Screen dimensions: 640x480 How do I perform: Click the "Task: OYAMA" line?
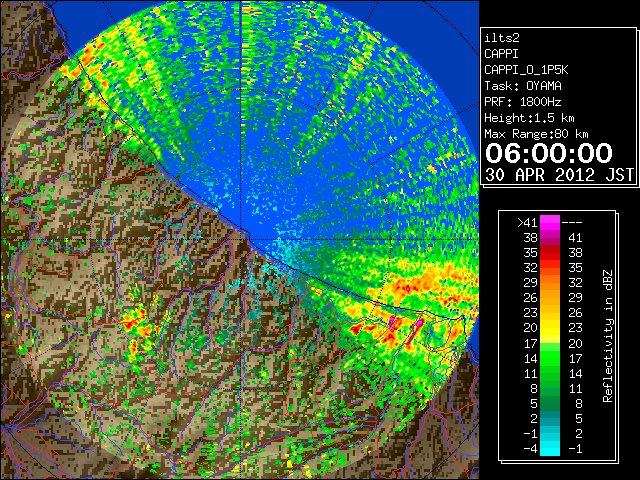522,86
